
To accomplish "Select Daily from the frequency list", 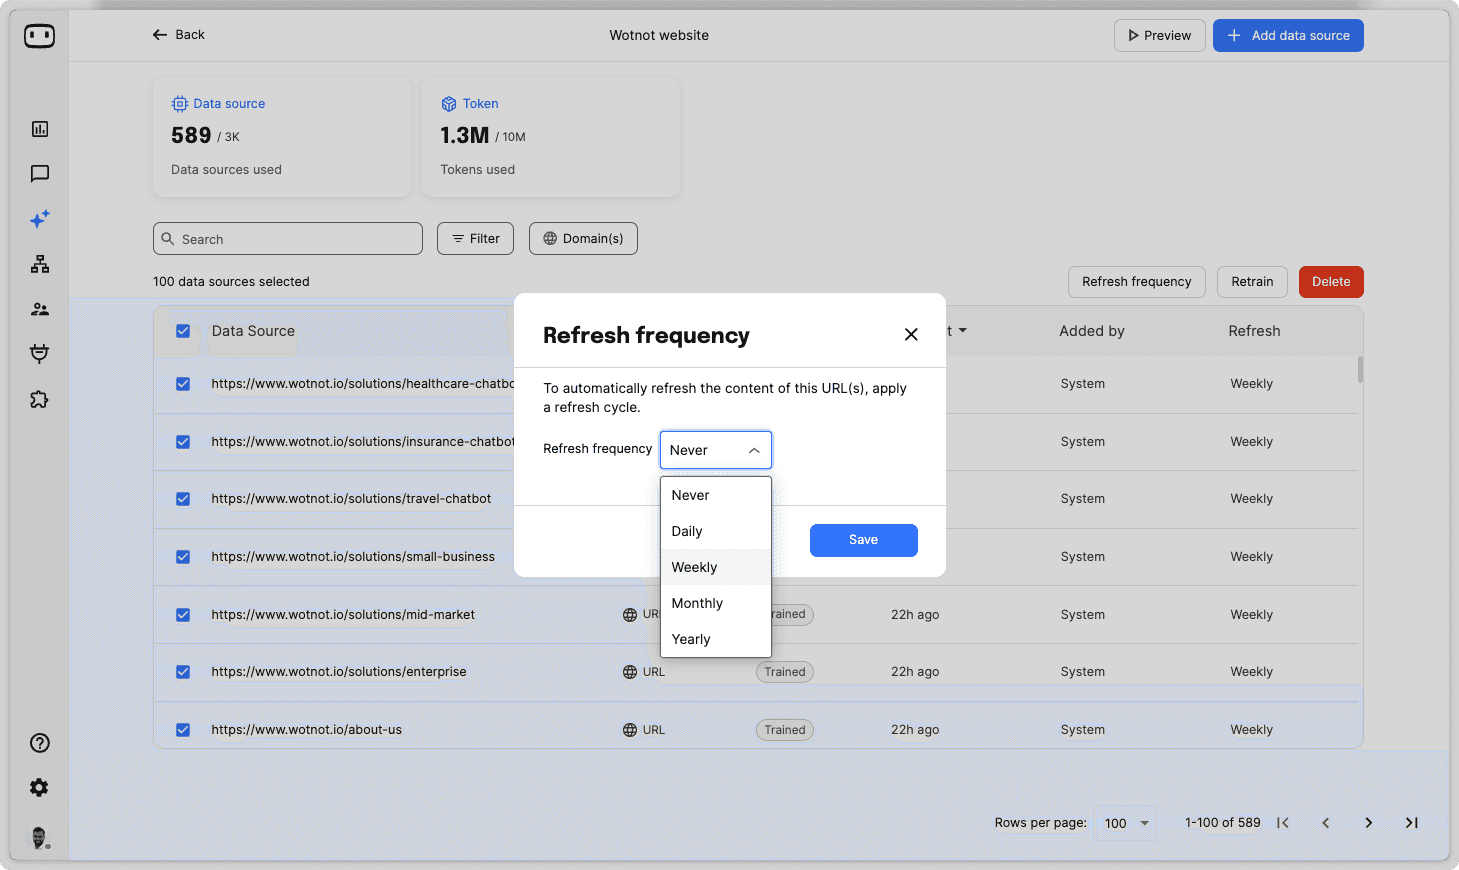I will [716, 531].
